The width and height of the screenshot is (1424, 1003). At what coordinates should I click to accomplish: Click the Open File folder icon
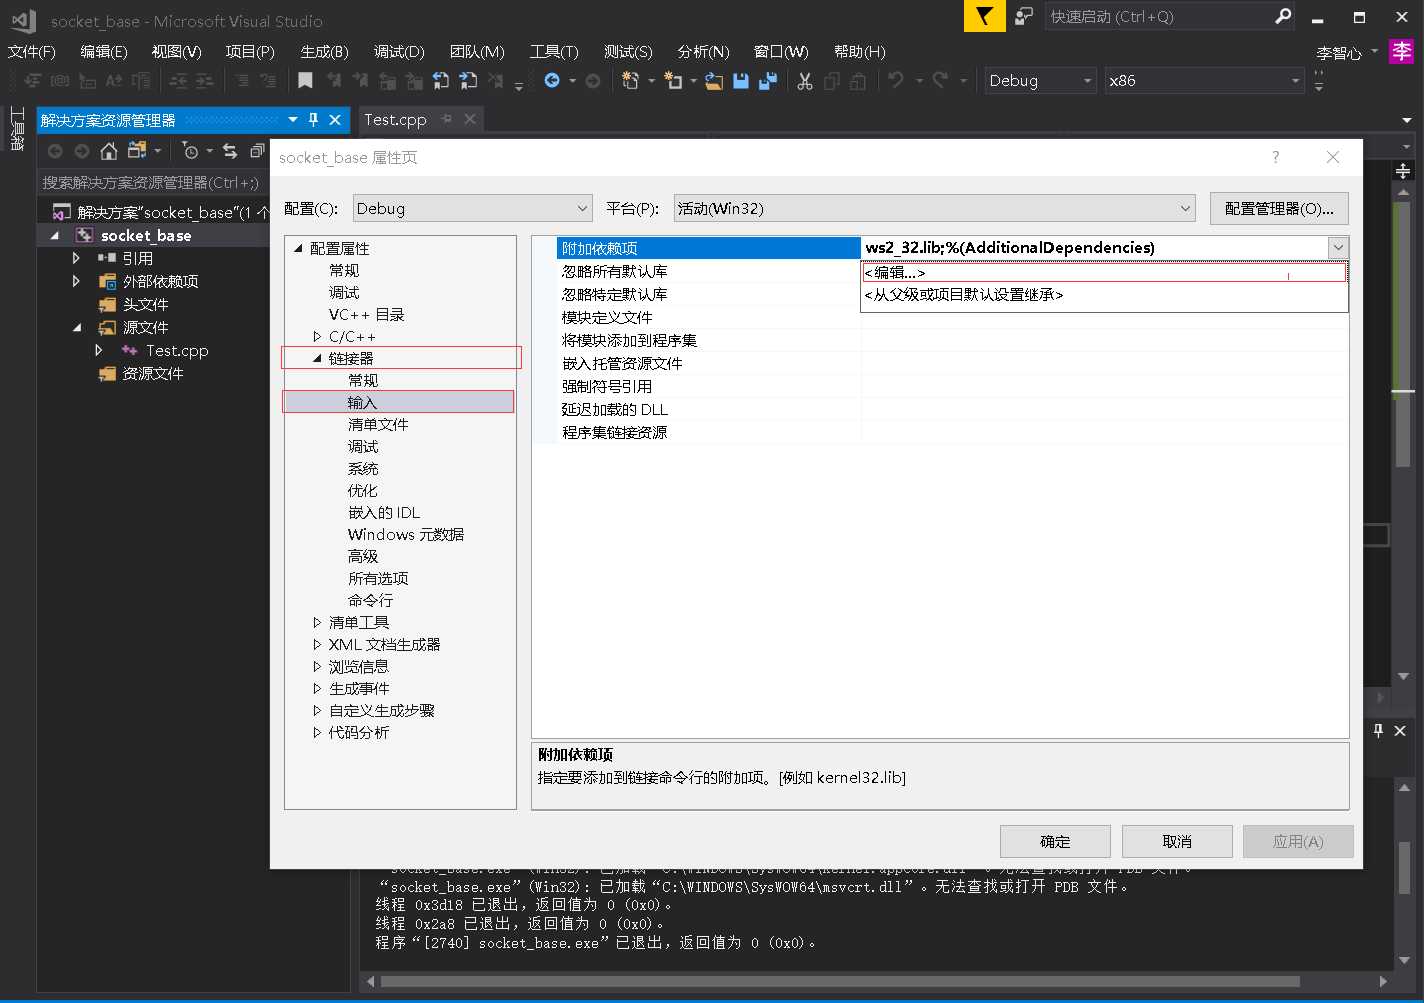pyautogui.click(x=714, y=81)
